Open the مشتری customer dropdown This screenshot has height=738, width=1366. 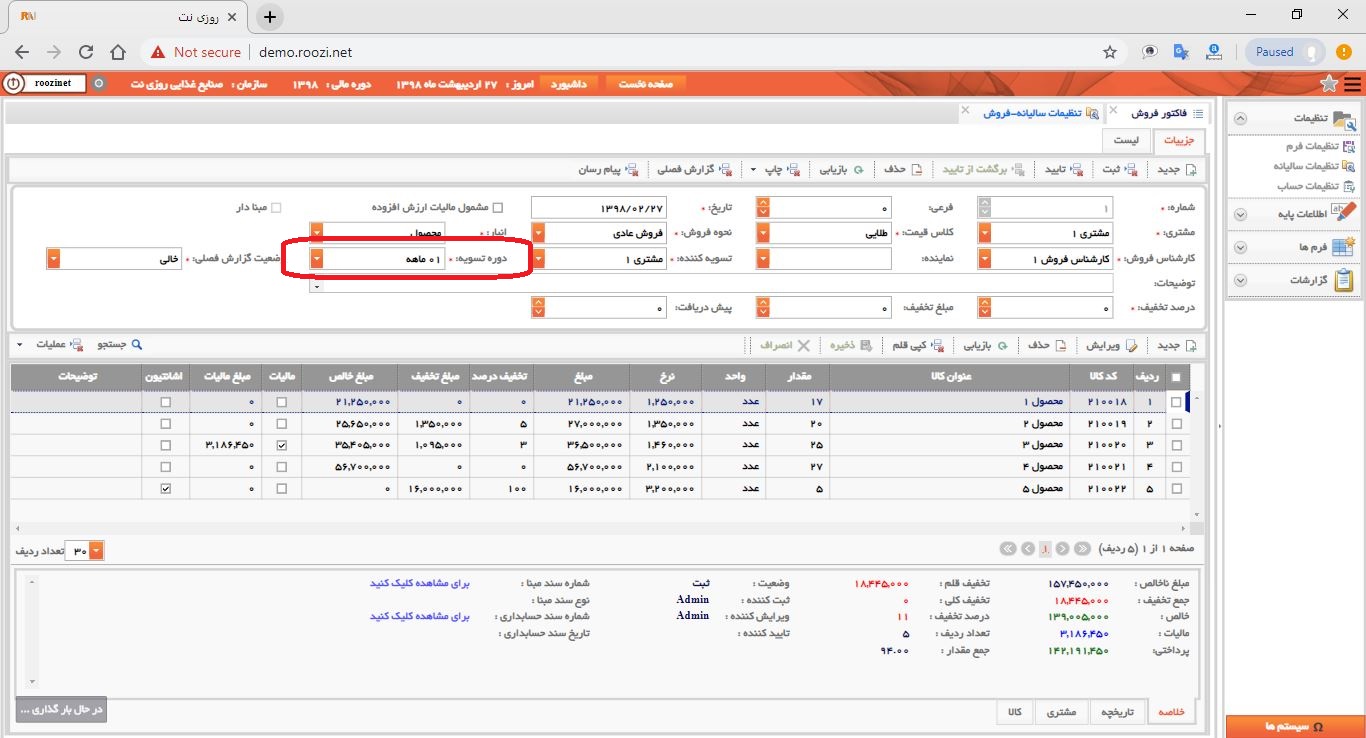(x=984, y=233)
